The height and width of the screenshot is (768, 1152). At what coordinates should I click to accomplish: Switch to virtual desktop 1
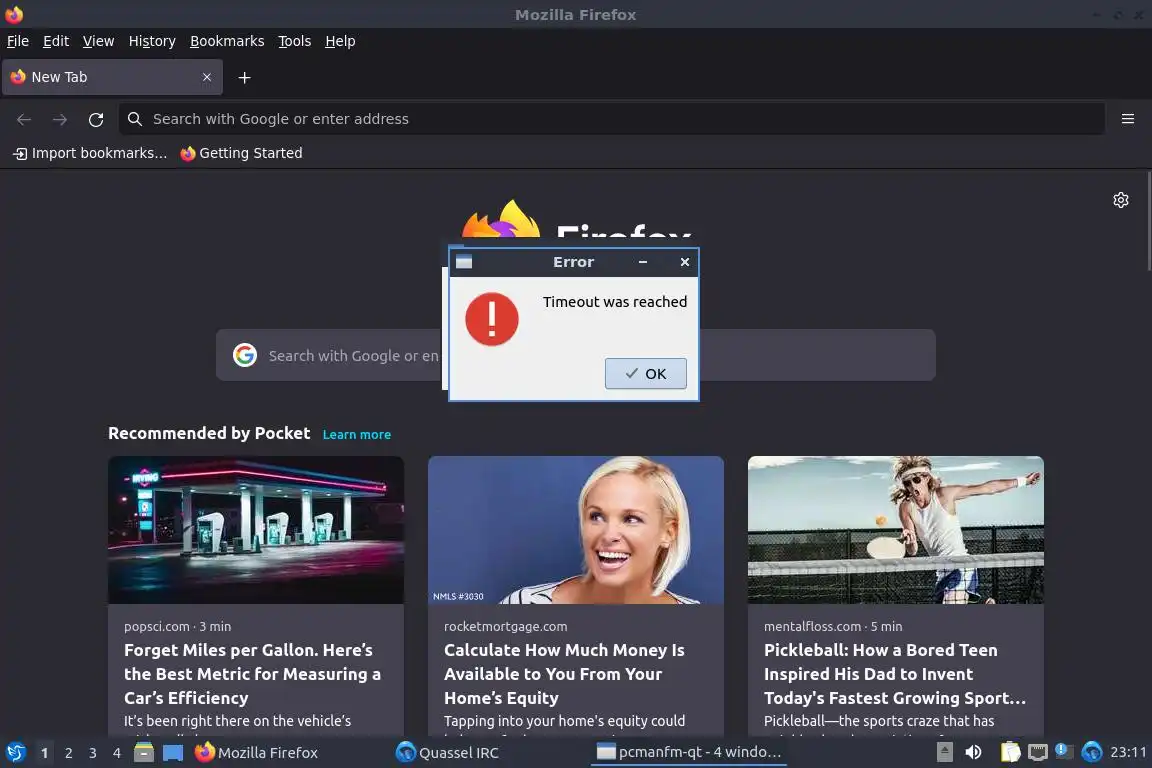click(x=44, y=753)
